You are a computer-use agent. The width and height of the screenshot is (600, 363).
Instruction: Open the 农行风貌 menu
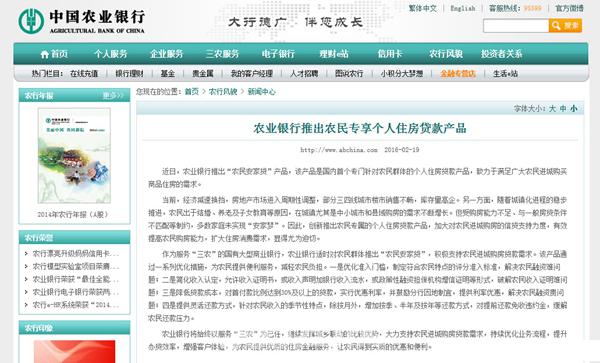click(446, 54)
